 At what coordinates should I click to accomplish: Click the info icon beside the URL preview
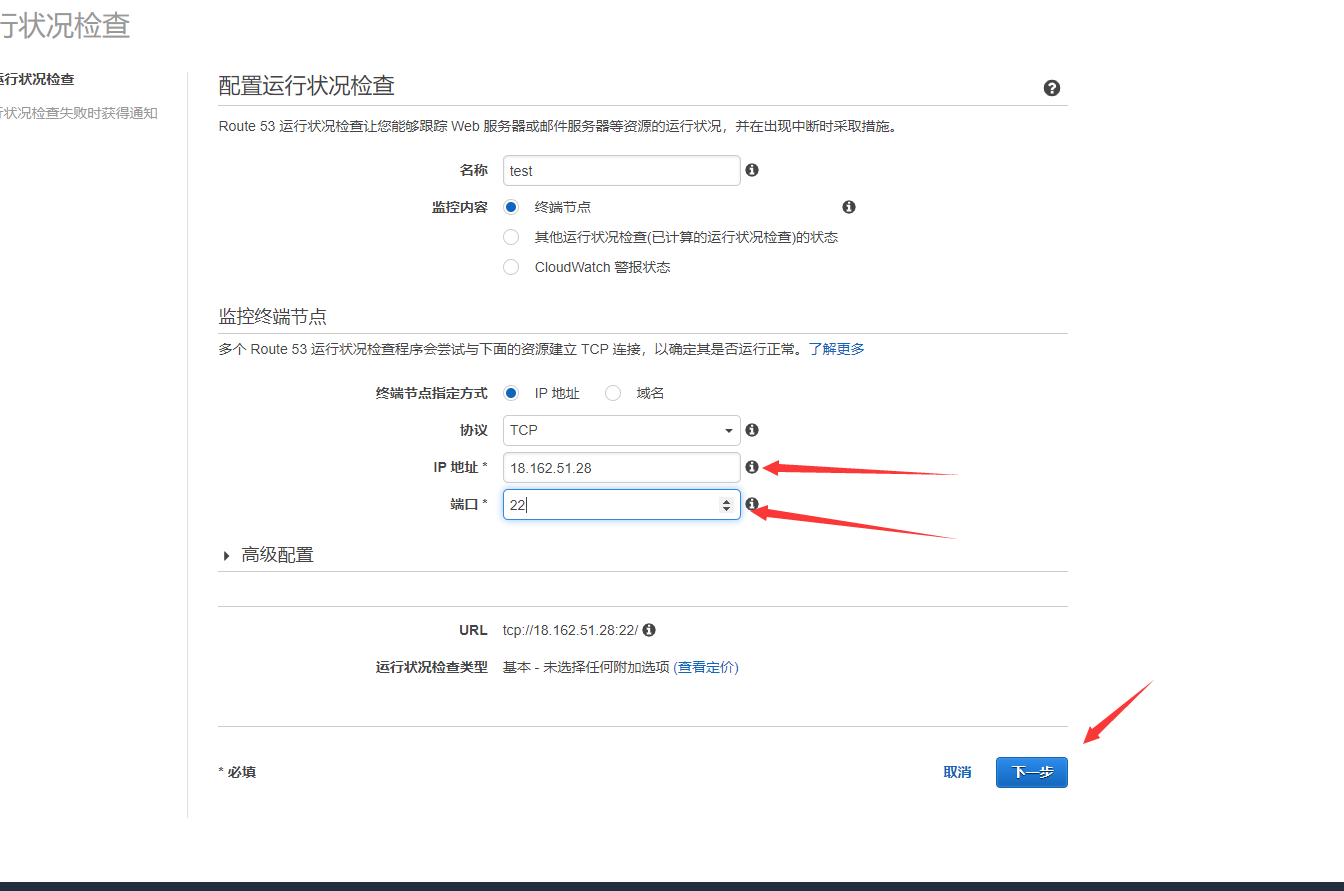(649, 630)
